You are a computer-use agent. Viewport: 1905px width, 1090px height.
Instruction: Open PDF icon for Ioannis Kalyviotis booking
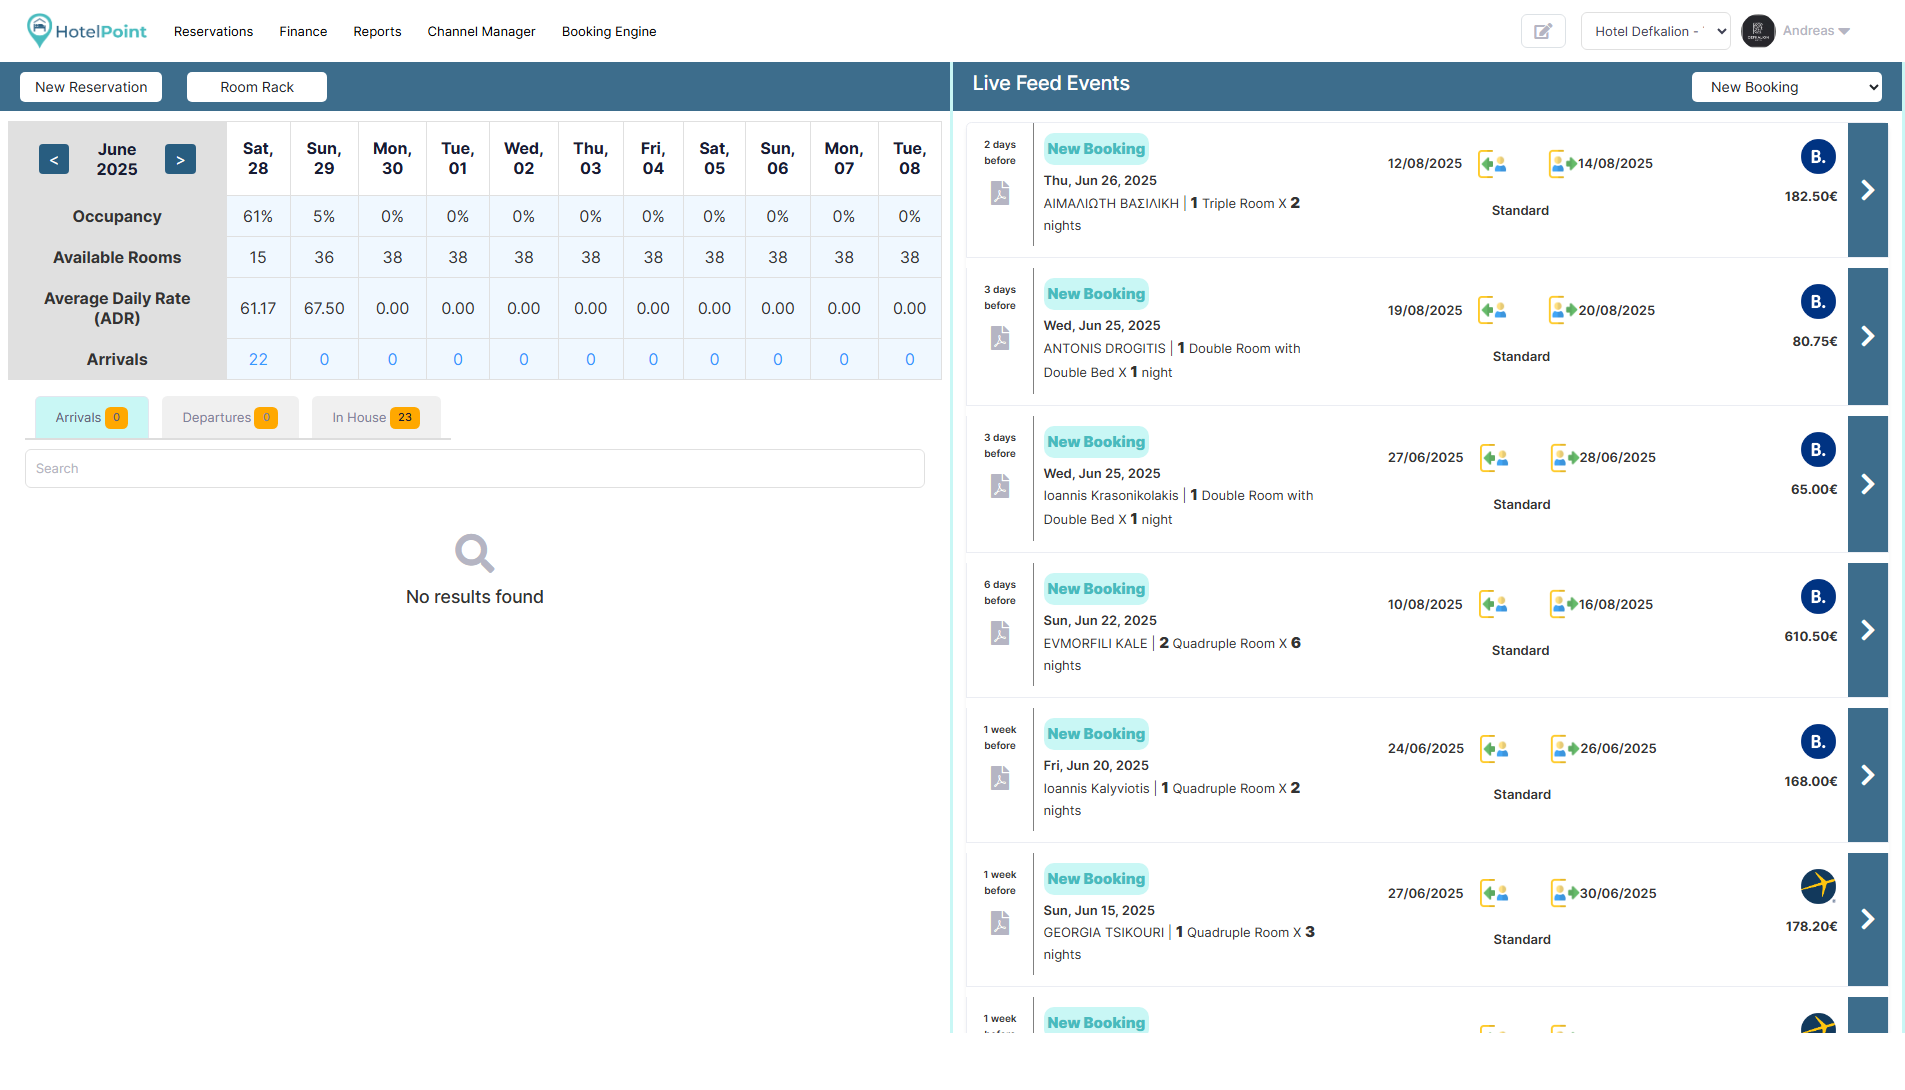point(1000,778)
